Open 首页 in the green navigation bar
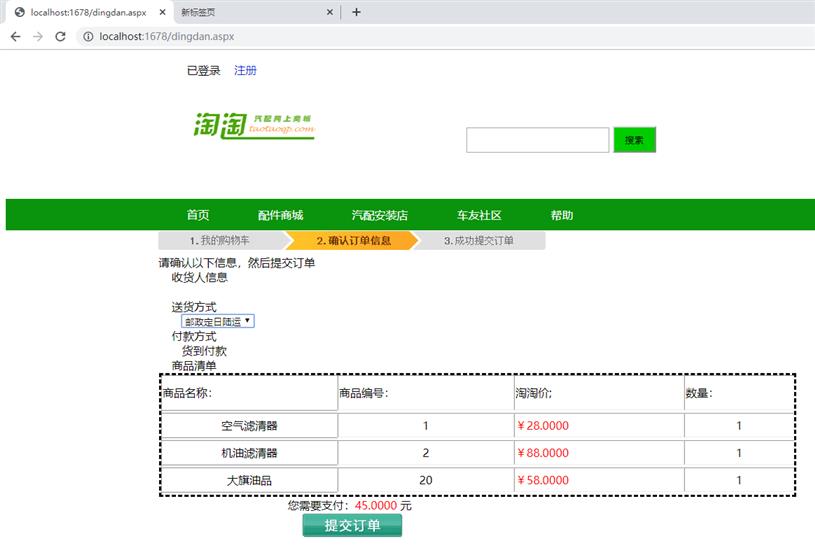 198,215
